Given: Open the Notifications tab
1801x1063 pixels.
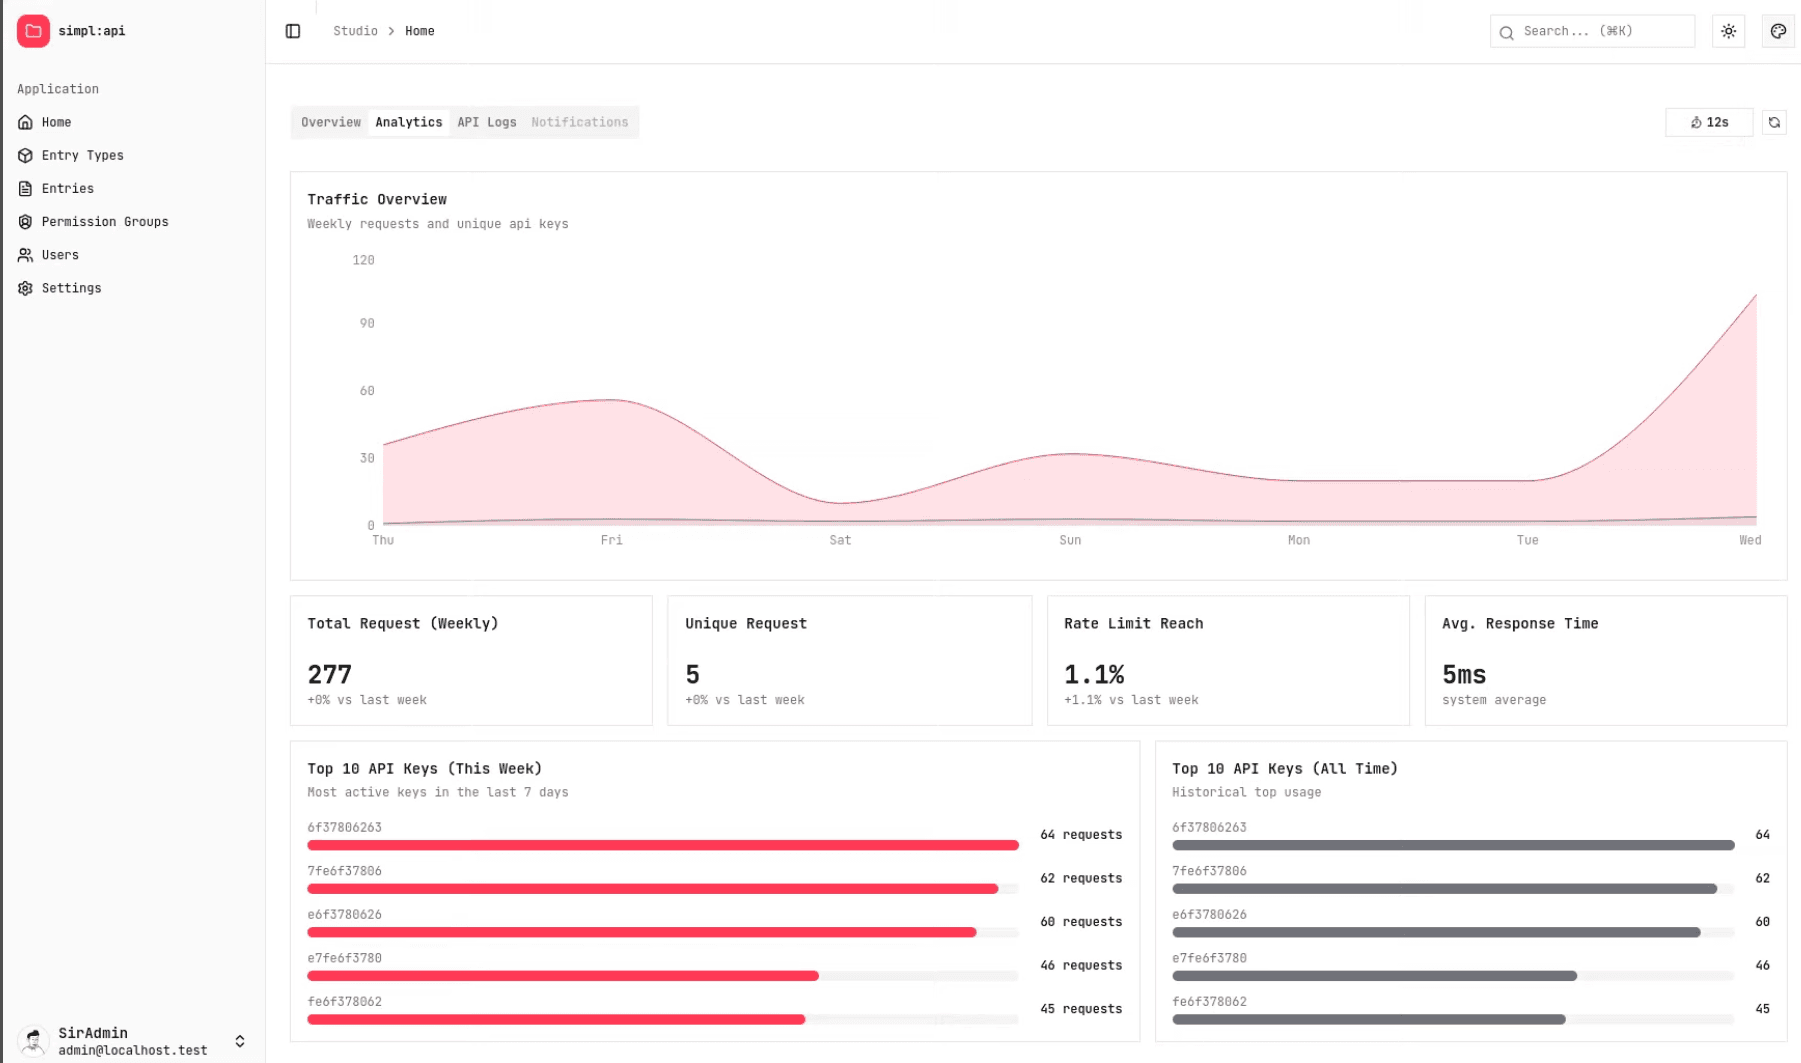Looking at the screenshot, I should click(580, 122).
